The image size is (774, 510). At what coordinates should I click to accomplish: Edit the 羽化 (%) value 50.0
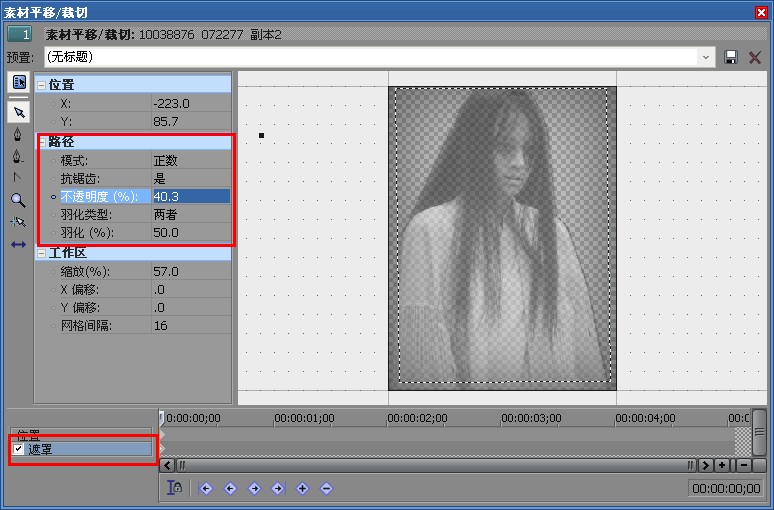191,233
